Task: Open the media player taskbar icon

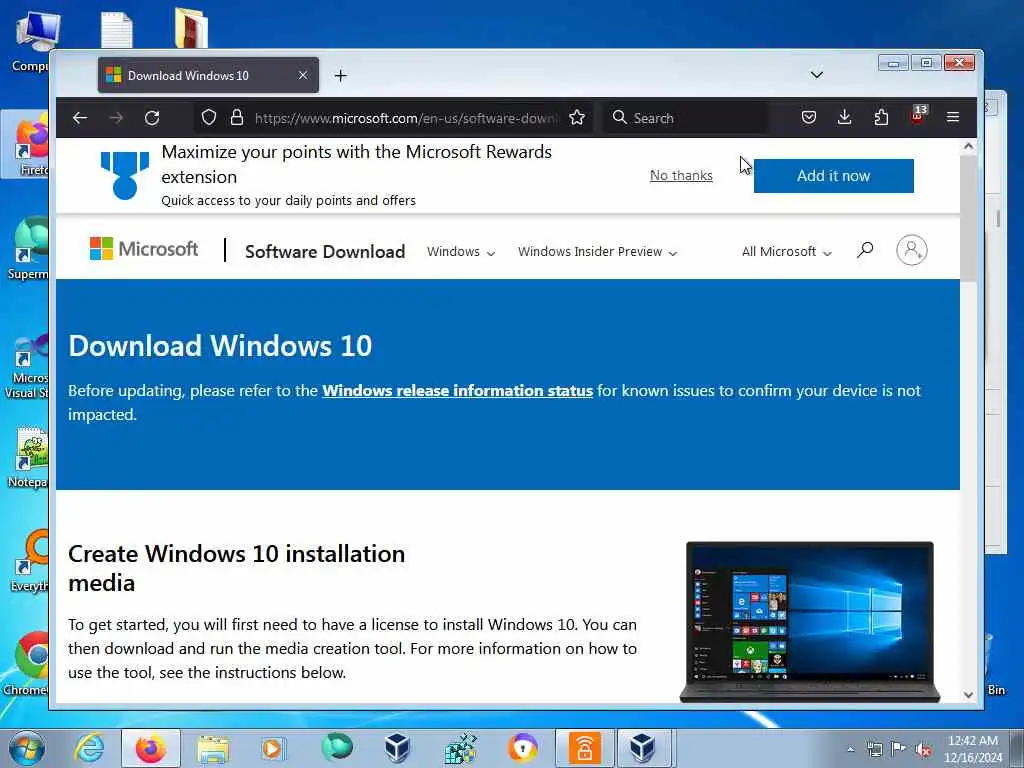Action: click(x=272, y=749)
